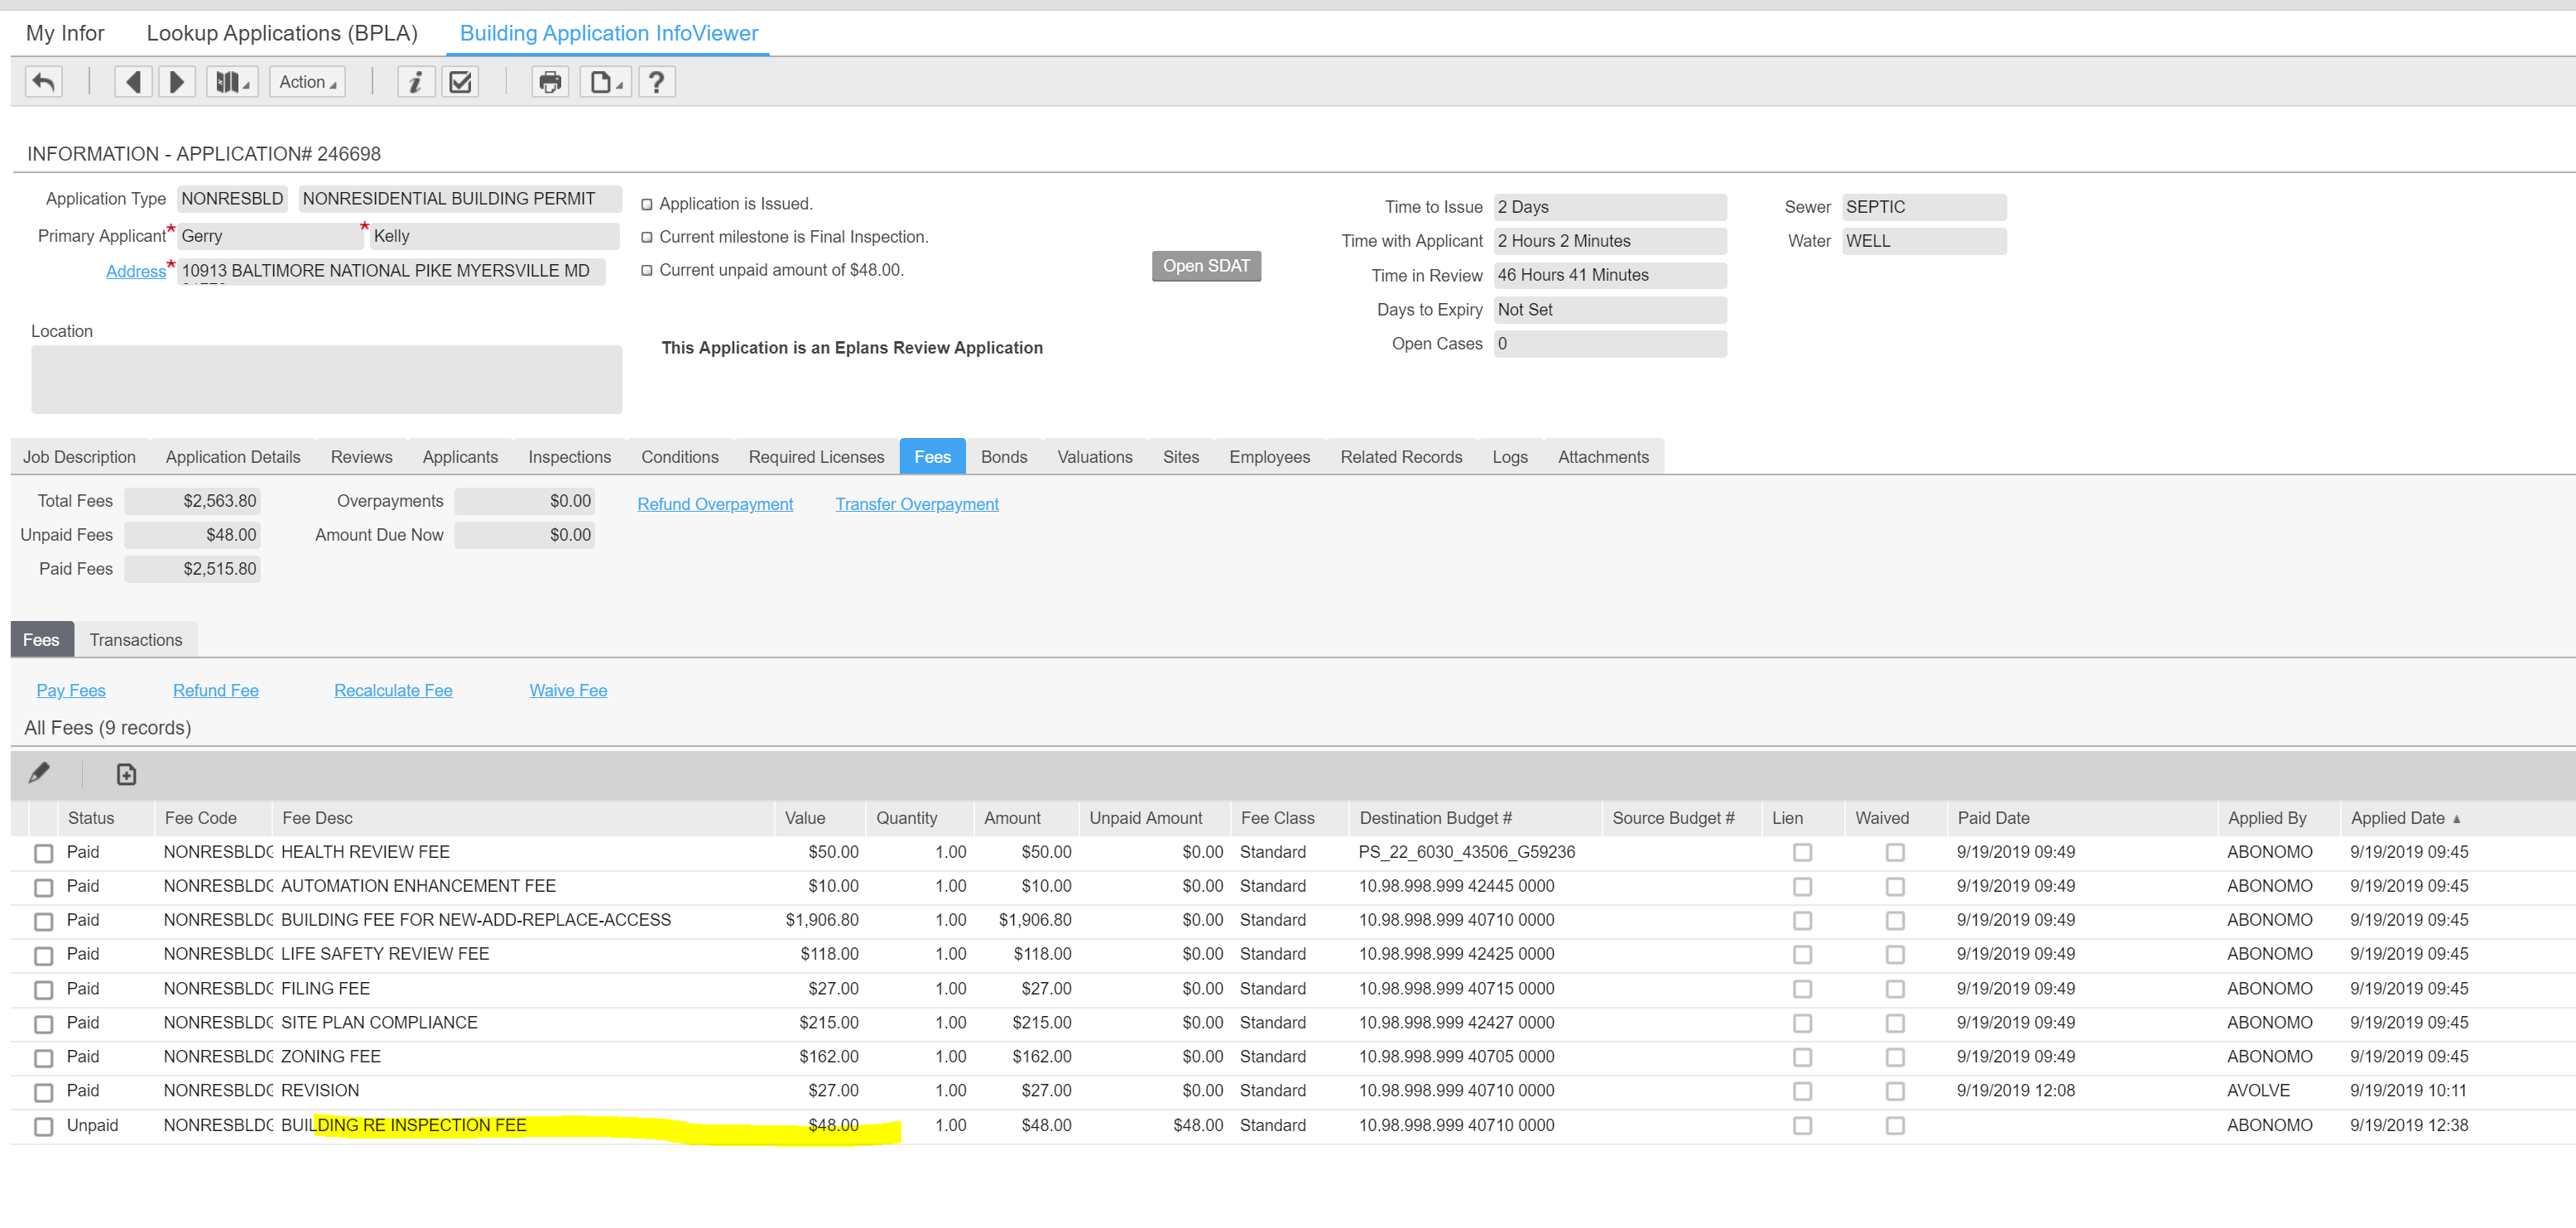Switch to the Inspections tab
Image resolution: width=2576 pixels, height=1228 pixels.
[569, 457]
